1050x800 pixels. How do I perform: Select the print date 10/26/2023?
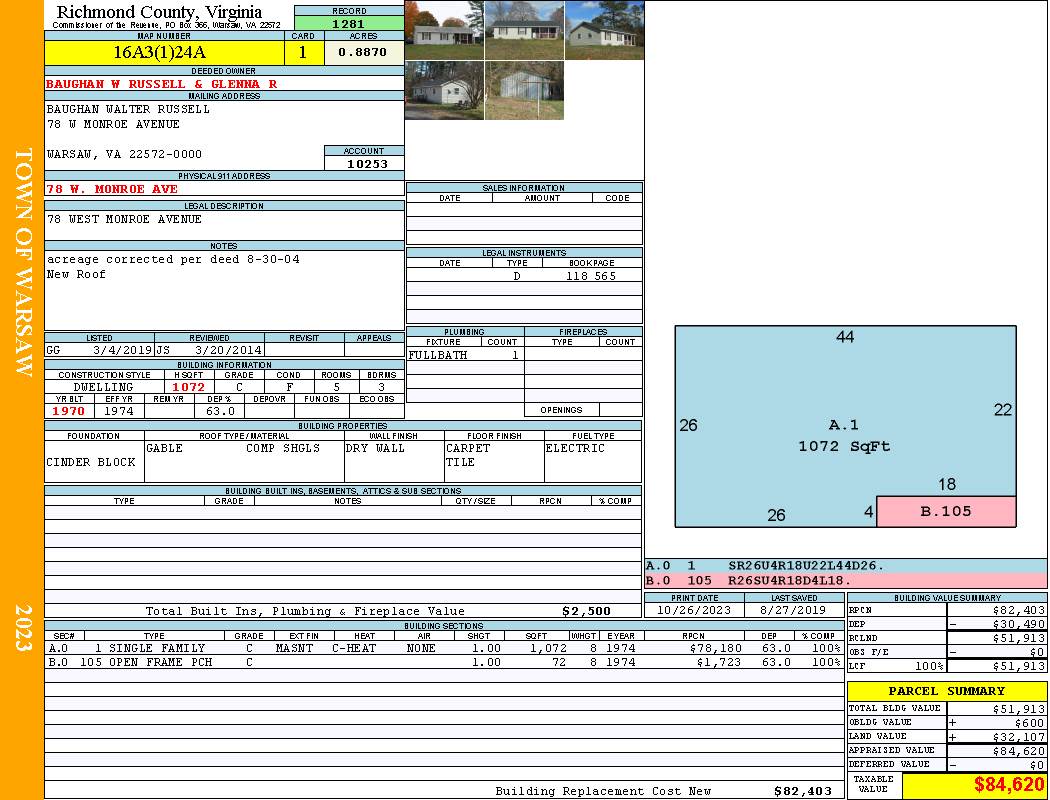[x=694, y=611]
